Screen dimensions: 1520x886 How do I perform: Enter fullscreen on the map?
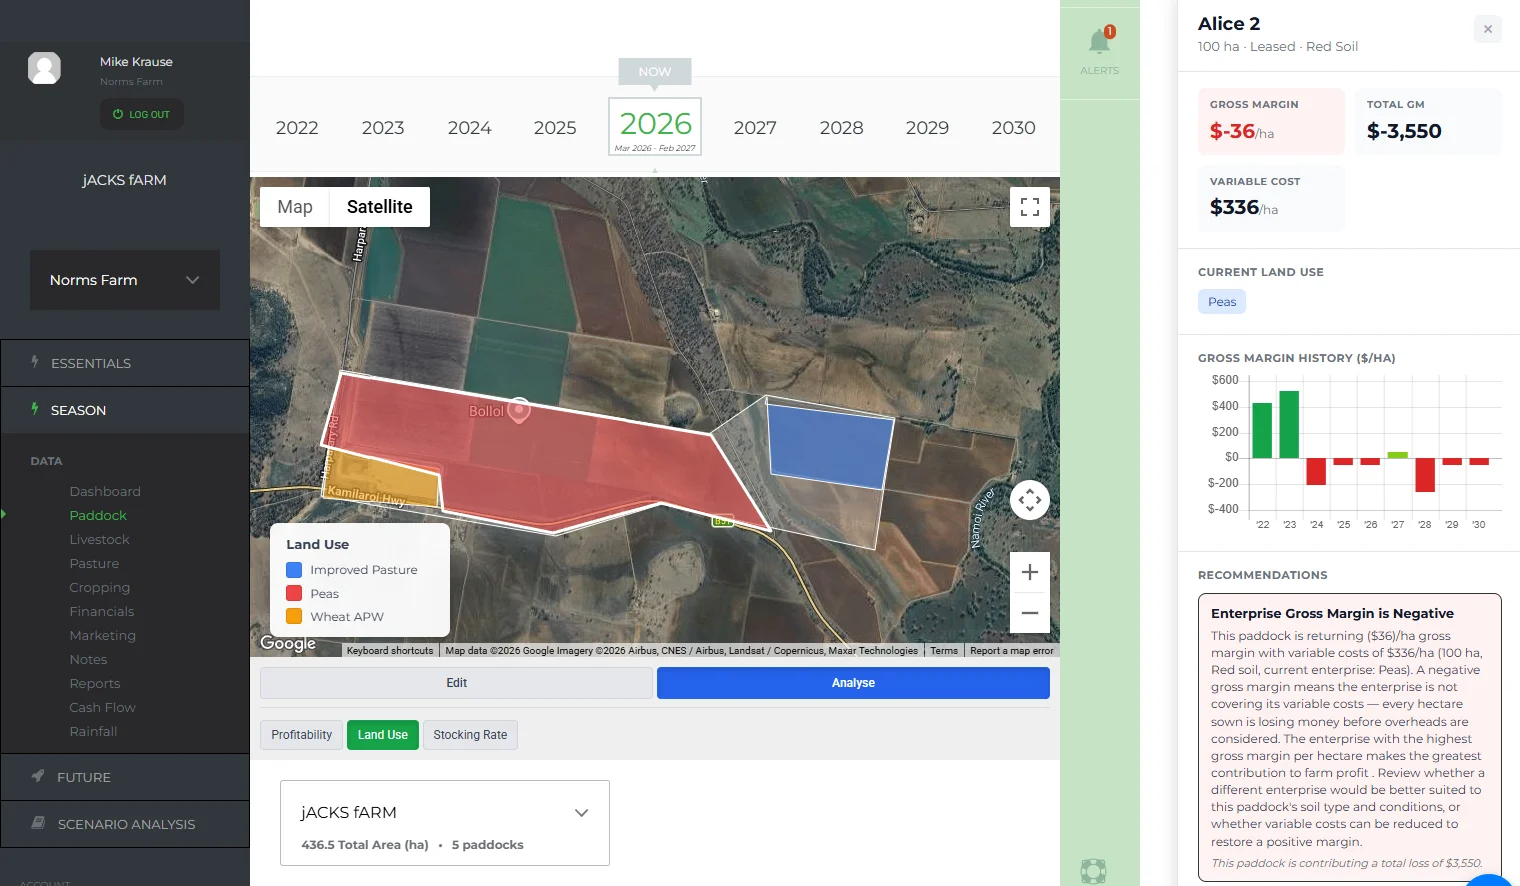(1030, 207)
